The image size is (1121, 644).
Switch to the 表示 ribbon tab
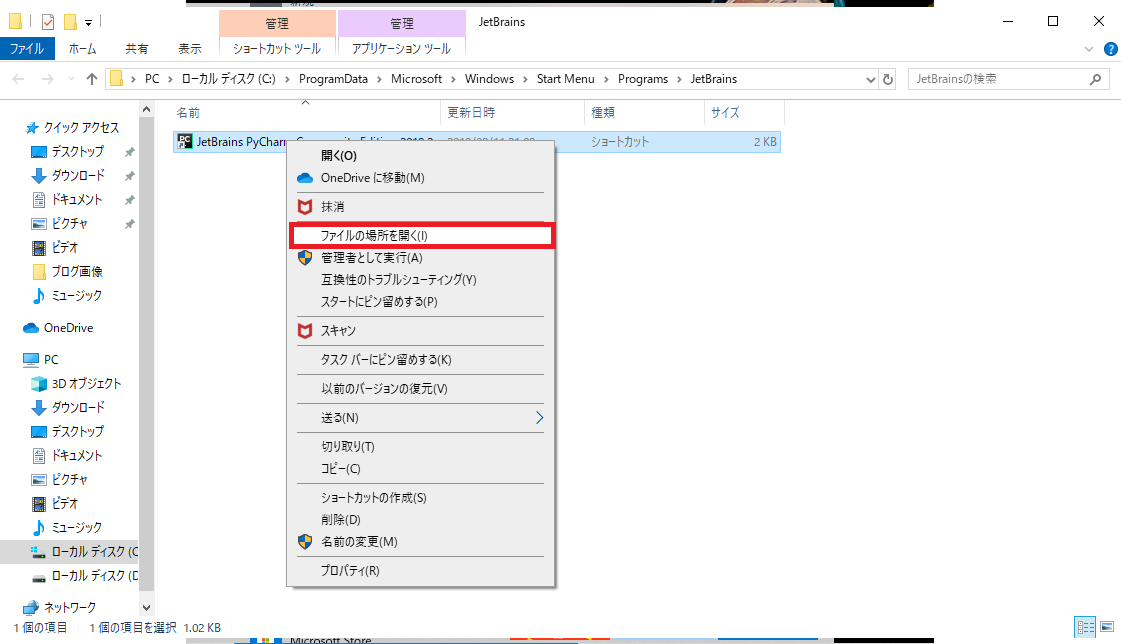[192, 47]
